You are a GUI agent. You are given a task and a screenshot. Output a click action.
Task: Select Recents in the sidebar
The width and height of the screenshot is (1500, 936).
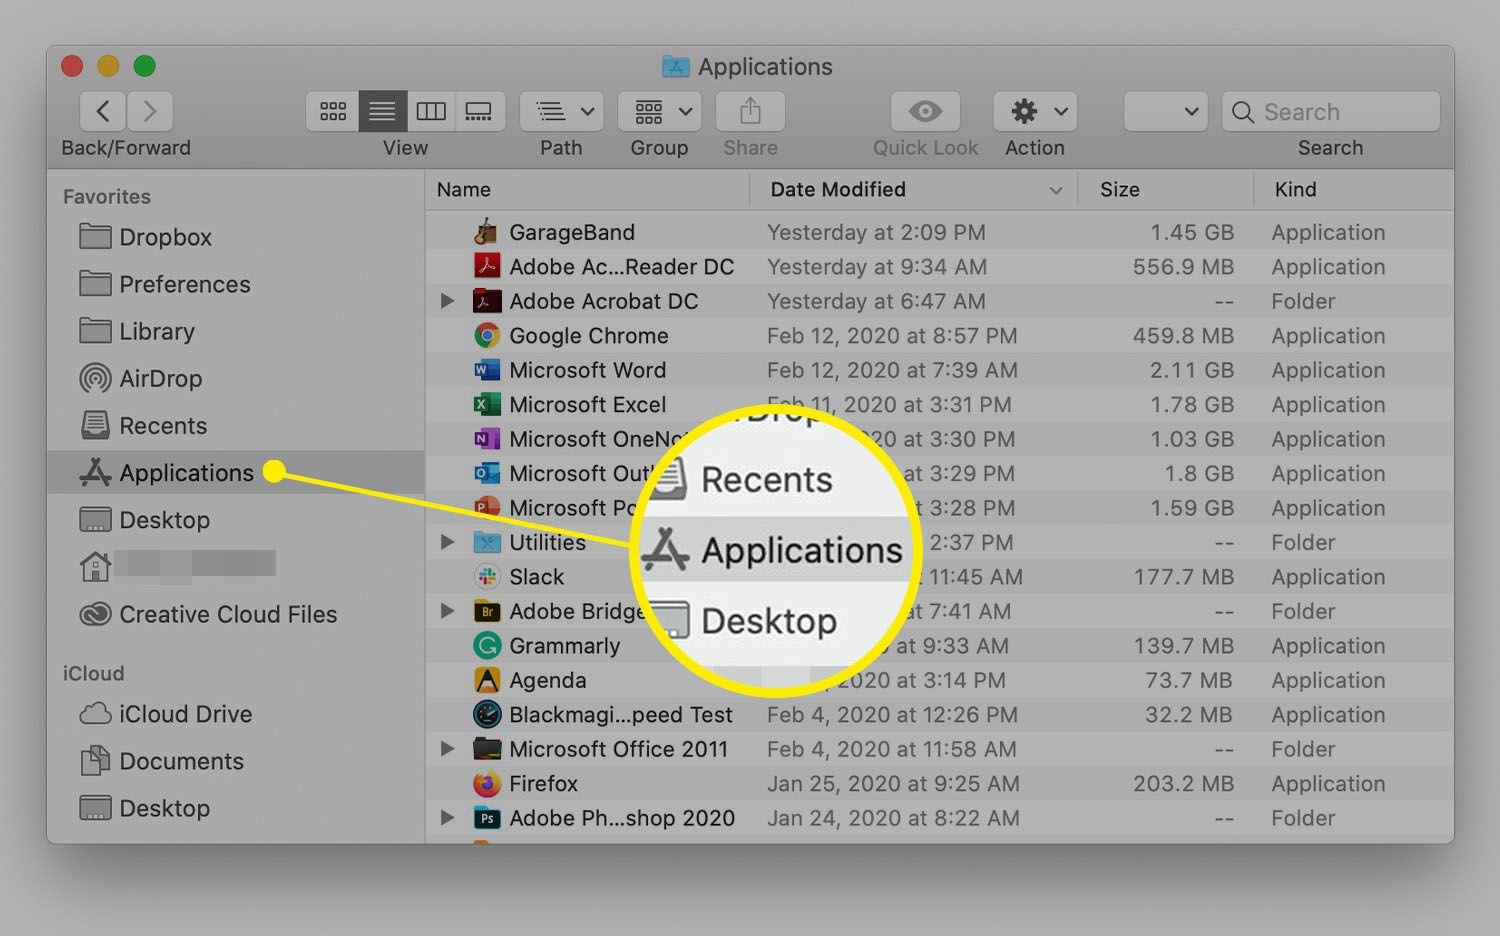162,425
